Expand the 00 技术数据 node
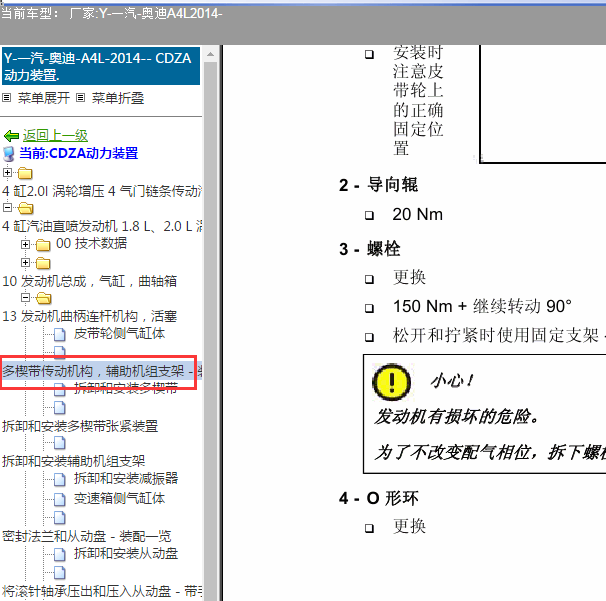This screenshot has height=601, width=606. (x=25, y=244)
